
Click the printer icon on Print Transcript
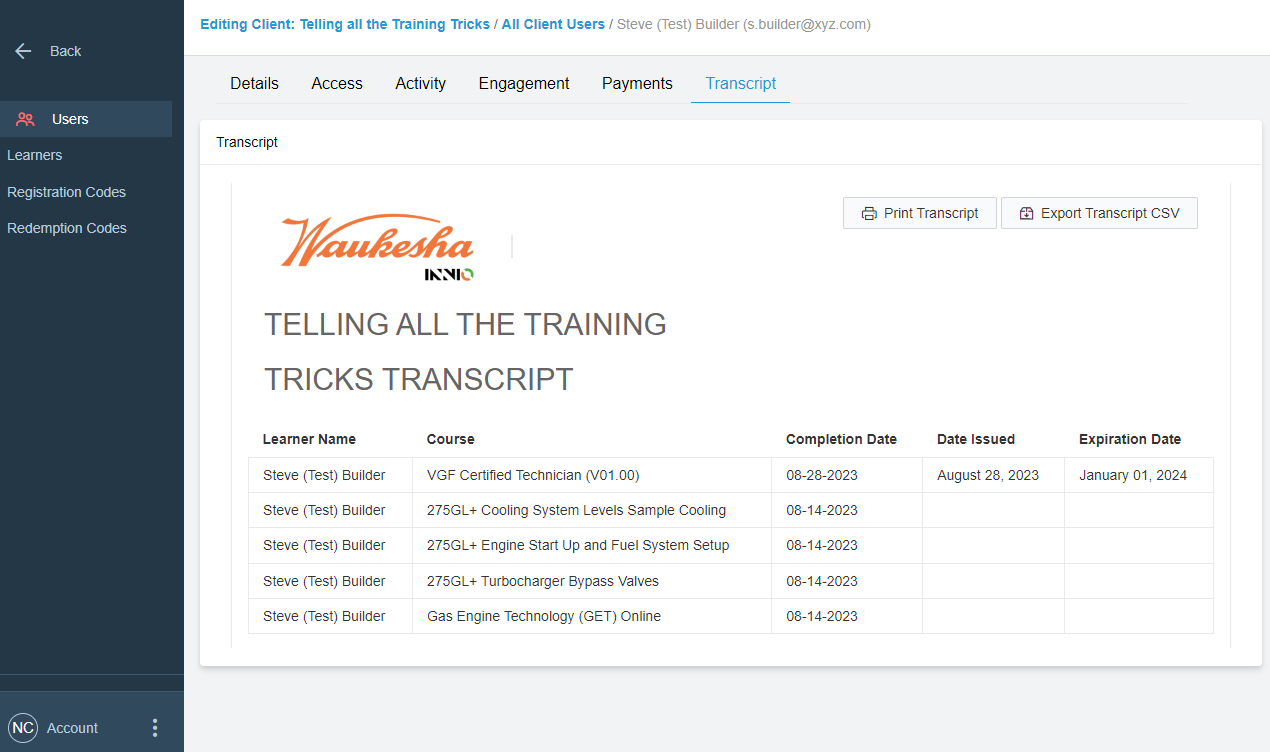(869, 213)
